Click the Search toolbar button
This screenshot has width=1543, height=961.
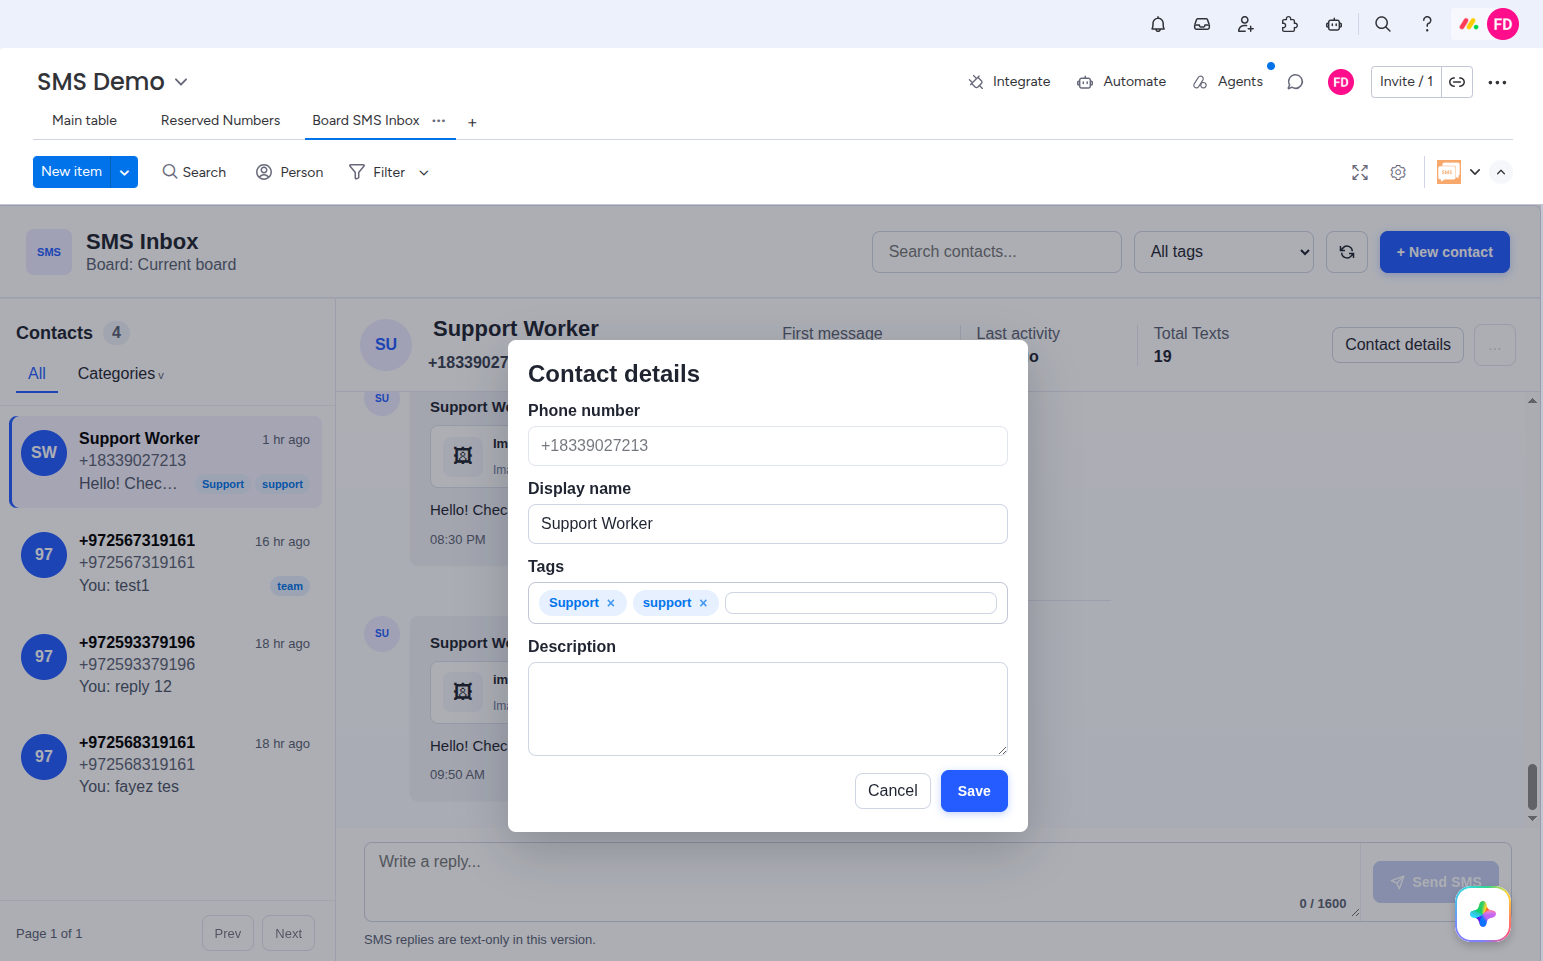195,172
